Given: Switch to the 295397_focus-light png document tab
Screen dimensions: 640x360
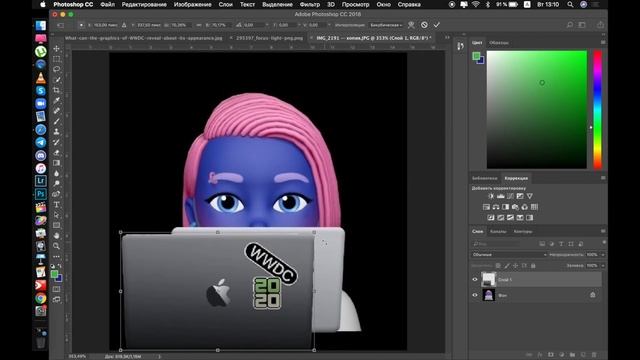Looking at the screenshot, I should click(269, 38).
